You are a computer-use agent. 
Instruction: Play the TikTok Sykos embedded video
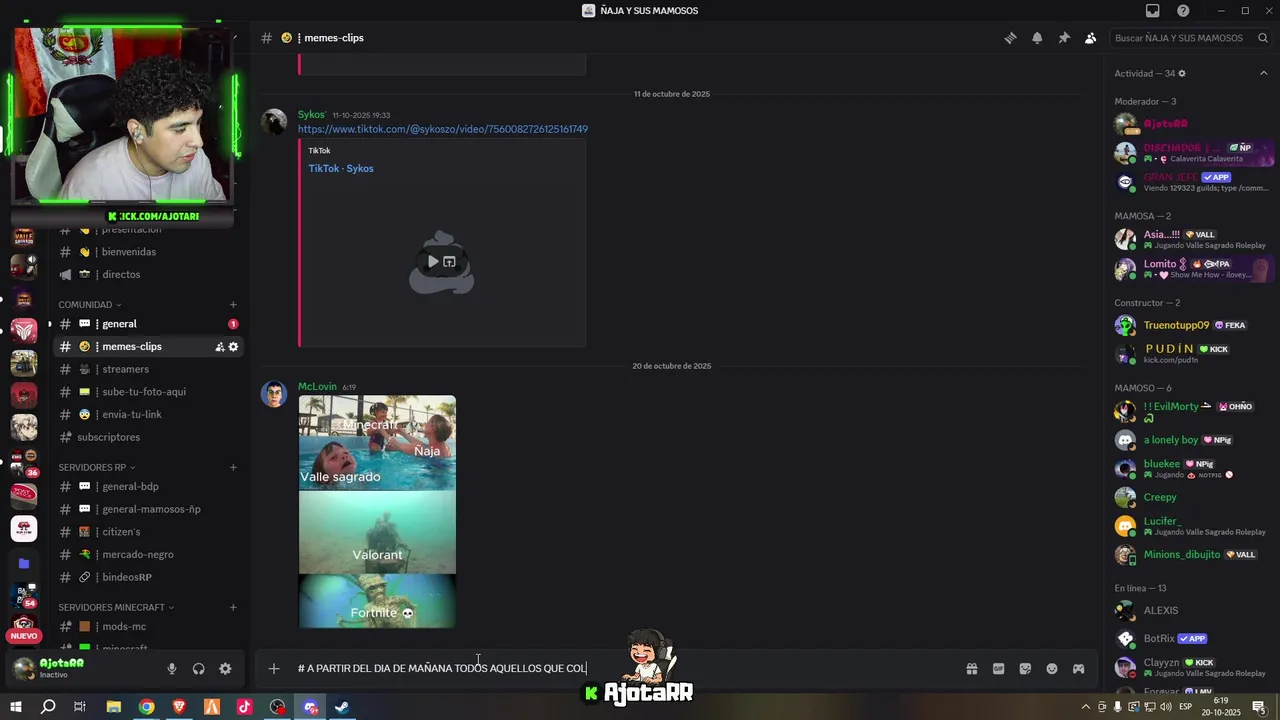pos(433,262)
